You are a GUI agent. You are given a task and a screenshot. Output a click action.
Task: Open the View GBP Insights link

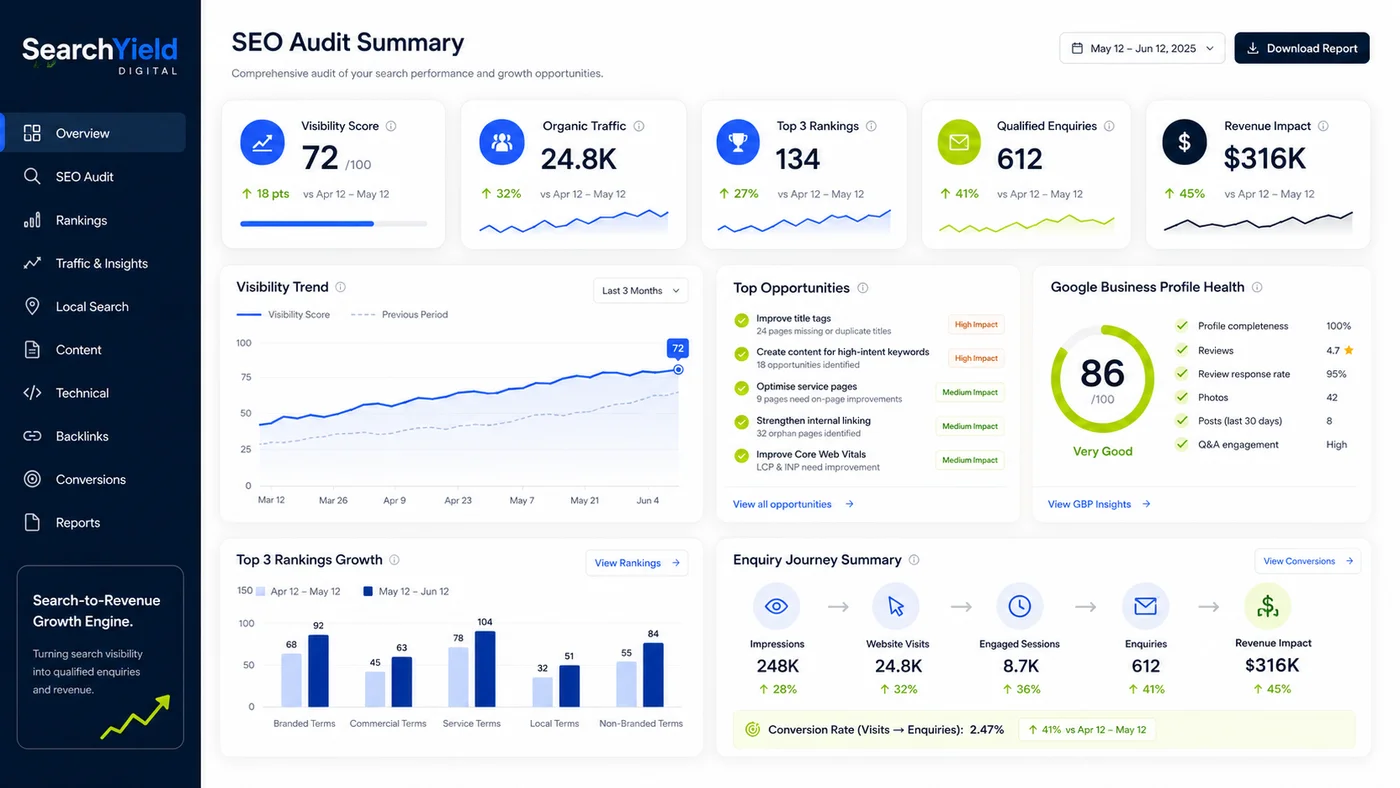[1099, 504]
